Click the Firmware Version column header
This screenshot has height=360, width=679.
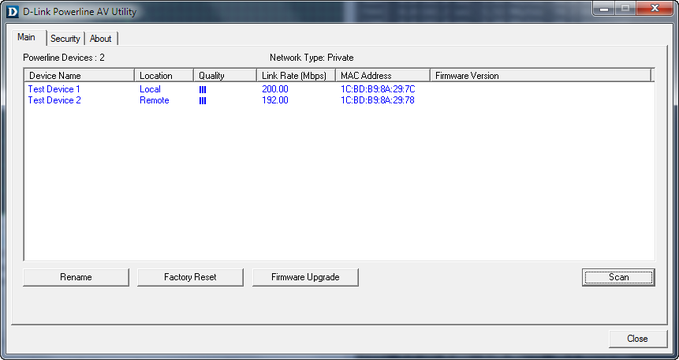pyautogui.click(x=540, y=76)
